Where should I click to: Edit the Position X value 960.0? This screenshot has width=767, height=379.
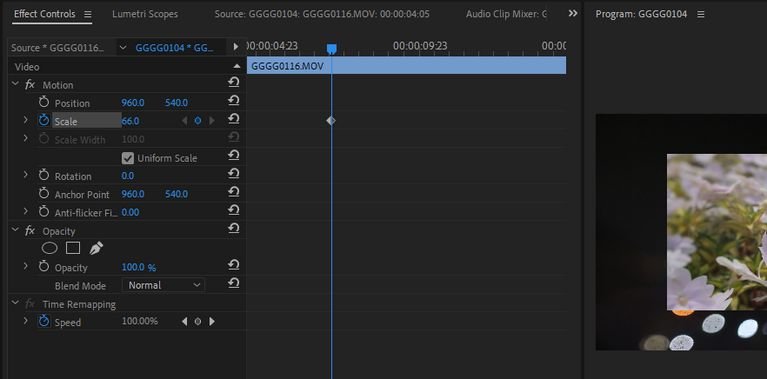133,103
